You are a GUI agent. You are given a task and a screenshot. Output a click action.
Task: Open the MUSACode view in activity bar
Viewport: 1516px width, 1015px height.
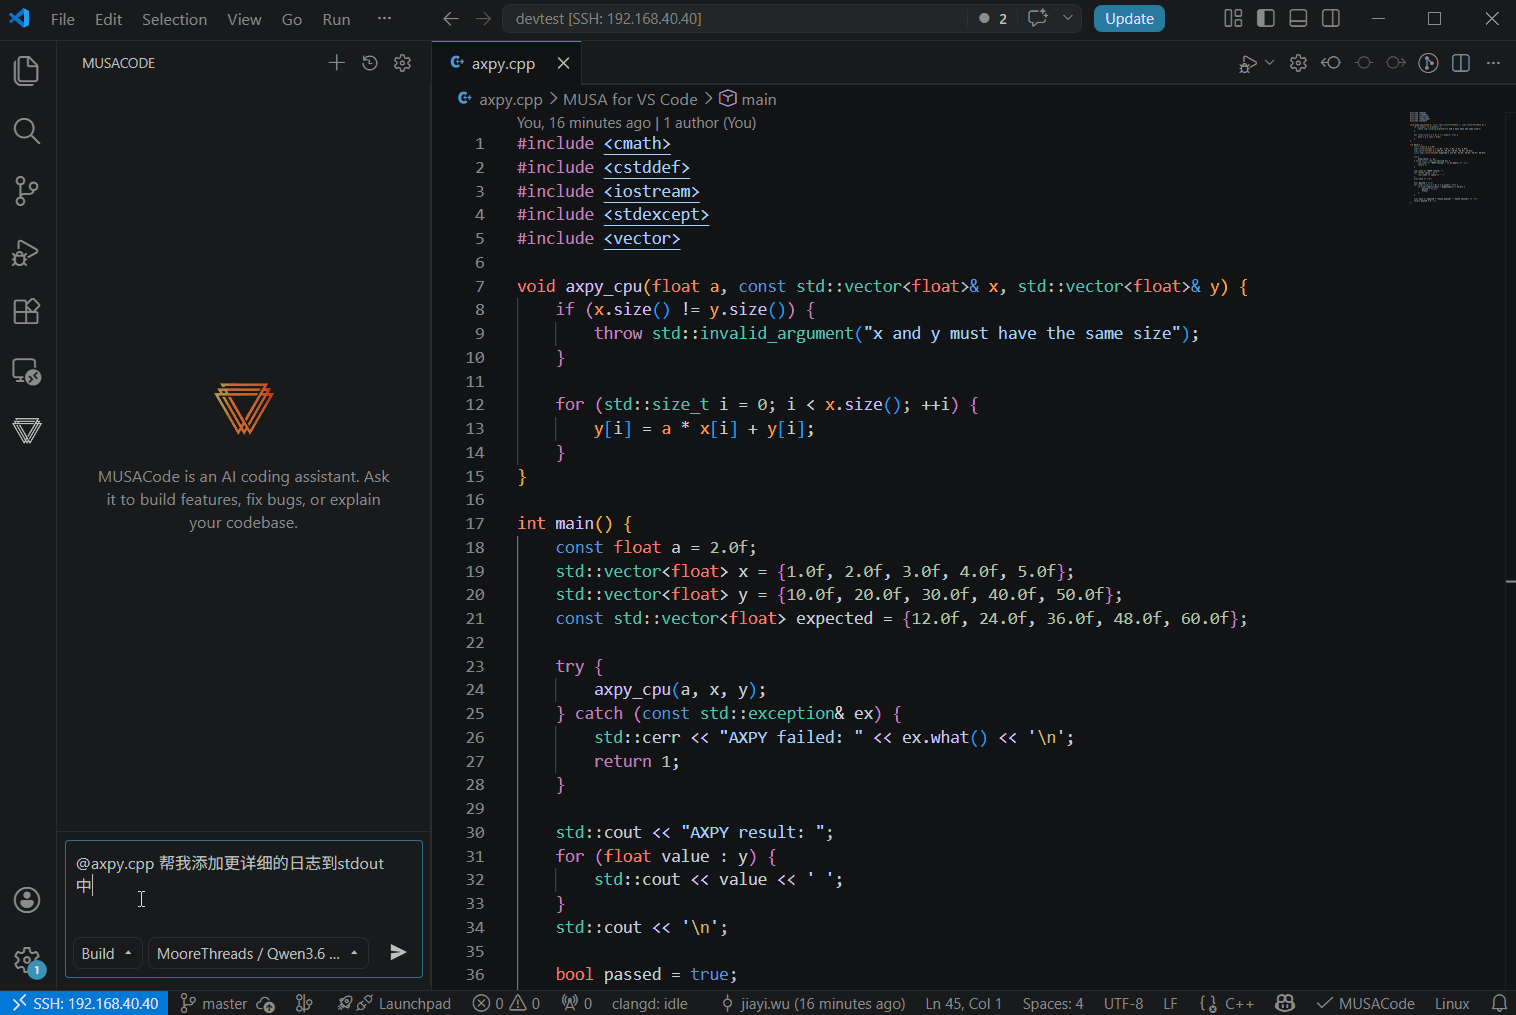coord(27,431)
